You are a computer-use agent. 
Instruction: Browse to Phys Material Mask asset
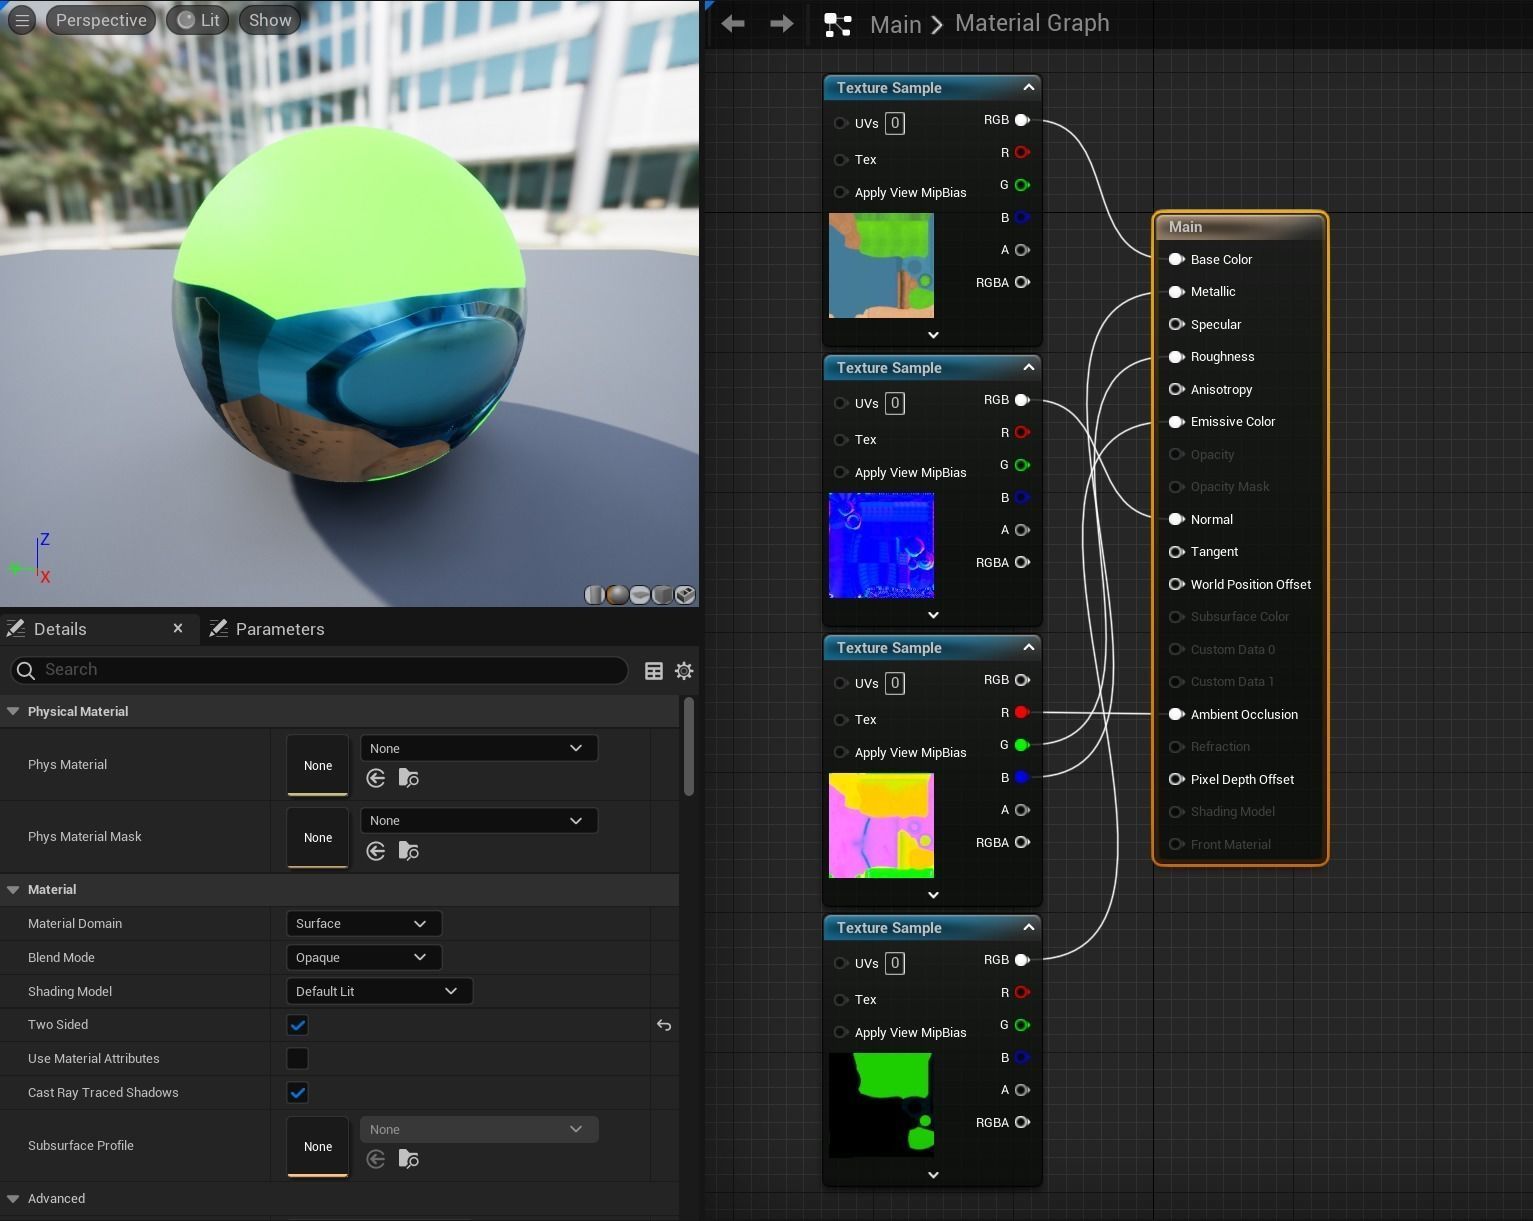point(408,851)
